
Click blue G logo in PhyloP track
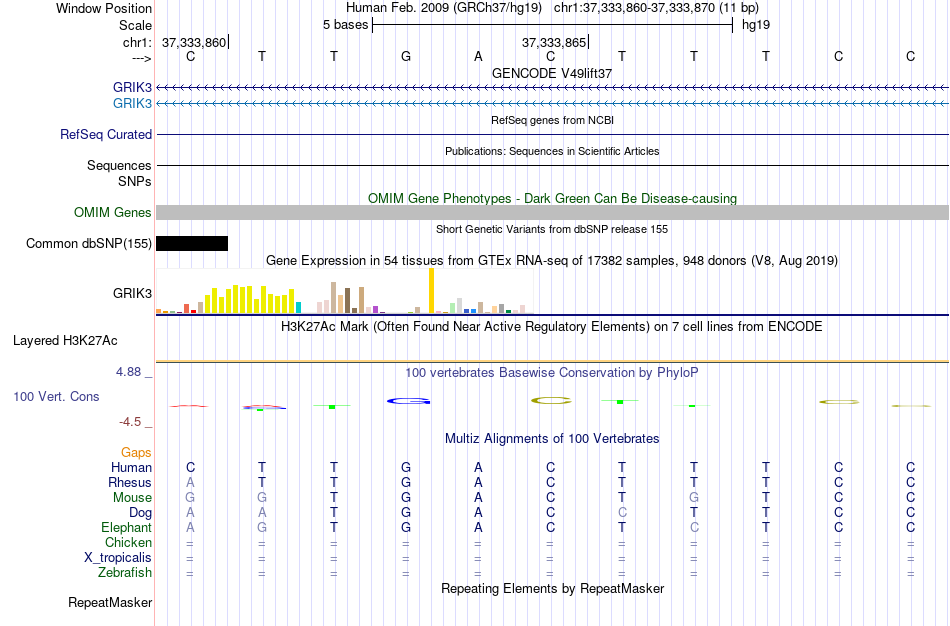pyautogui.click(x=408, y=401)
